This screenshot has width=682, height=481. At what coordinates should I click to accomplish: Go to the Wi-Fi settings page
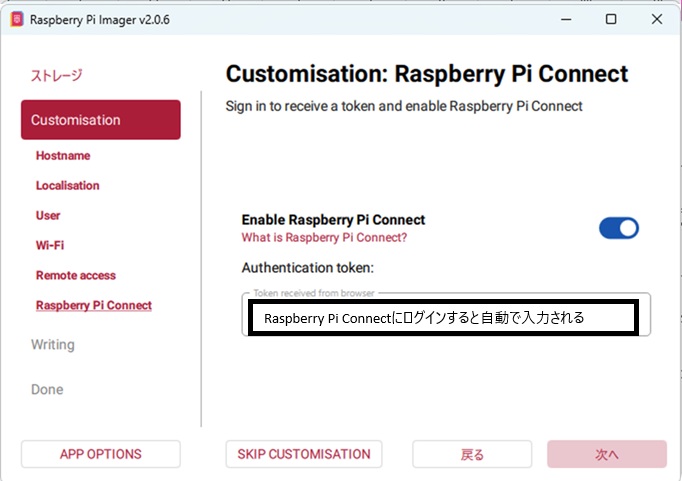[50, 245]
